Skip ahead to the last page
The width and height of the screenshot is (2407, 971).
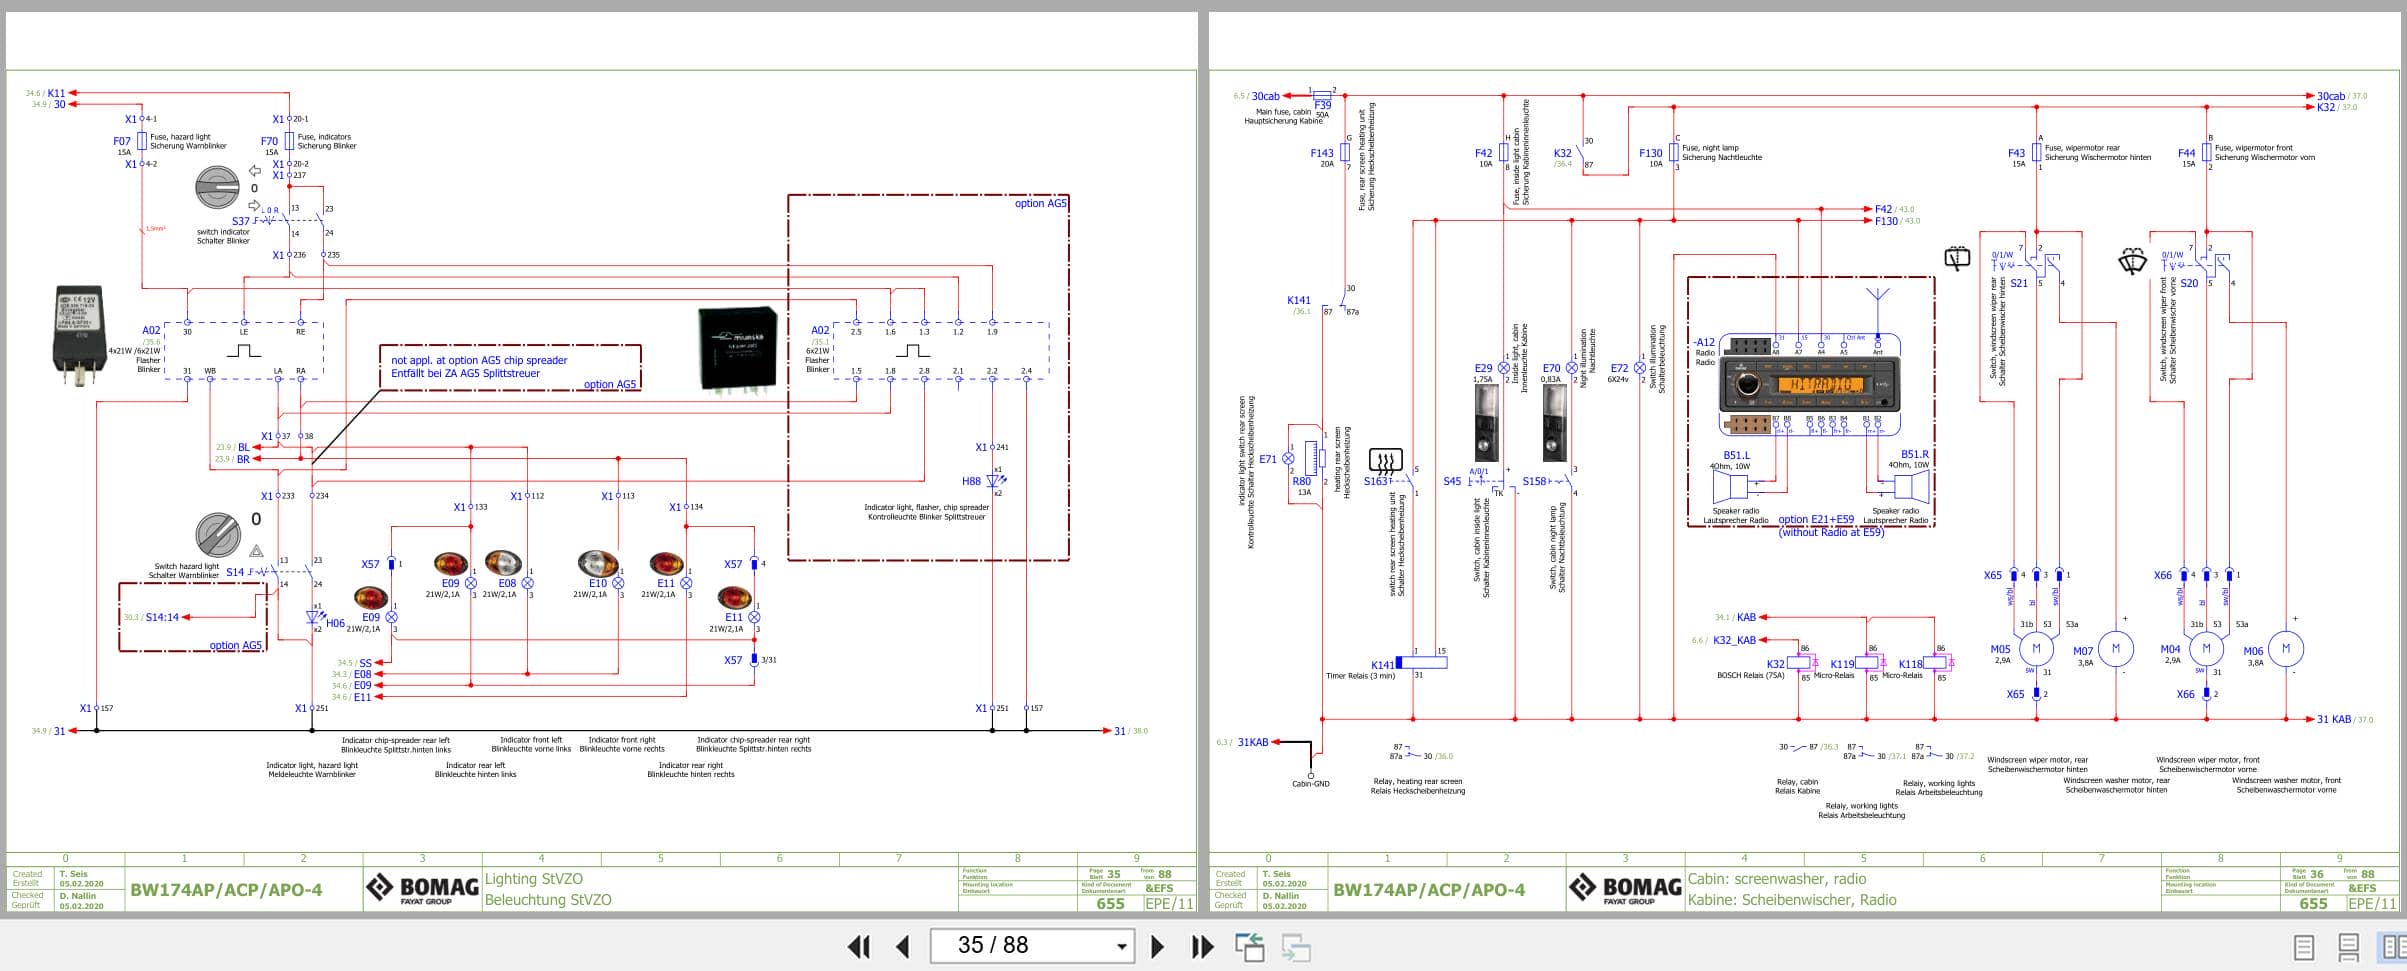[1200, 945]
